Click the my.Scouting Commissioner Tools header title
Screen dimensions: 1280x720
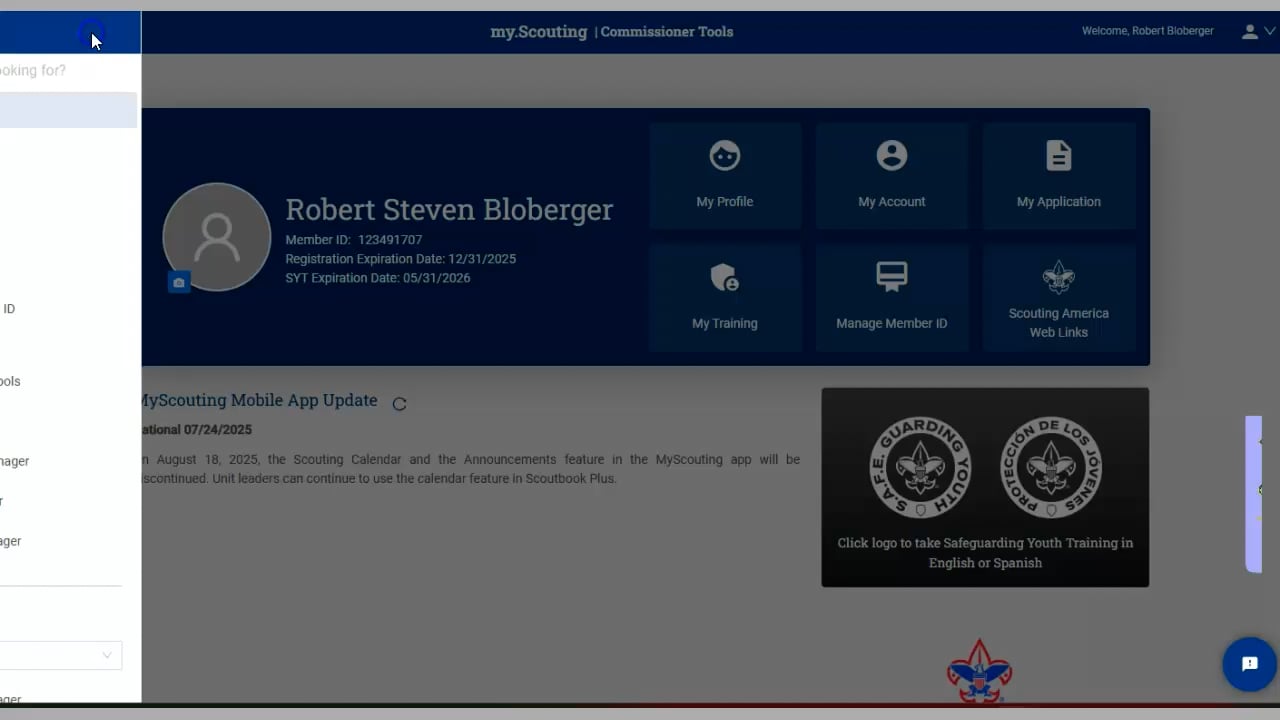tap(612, 32)
